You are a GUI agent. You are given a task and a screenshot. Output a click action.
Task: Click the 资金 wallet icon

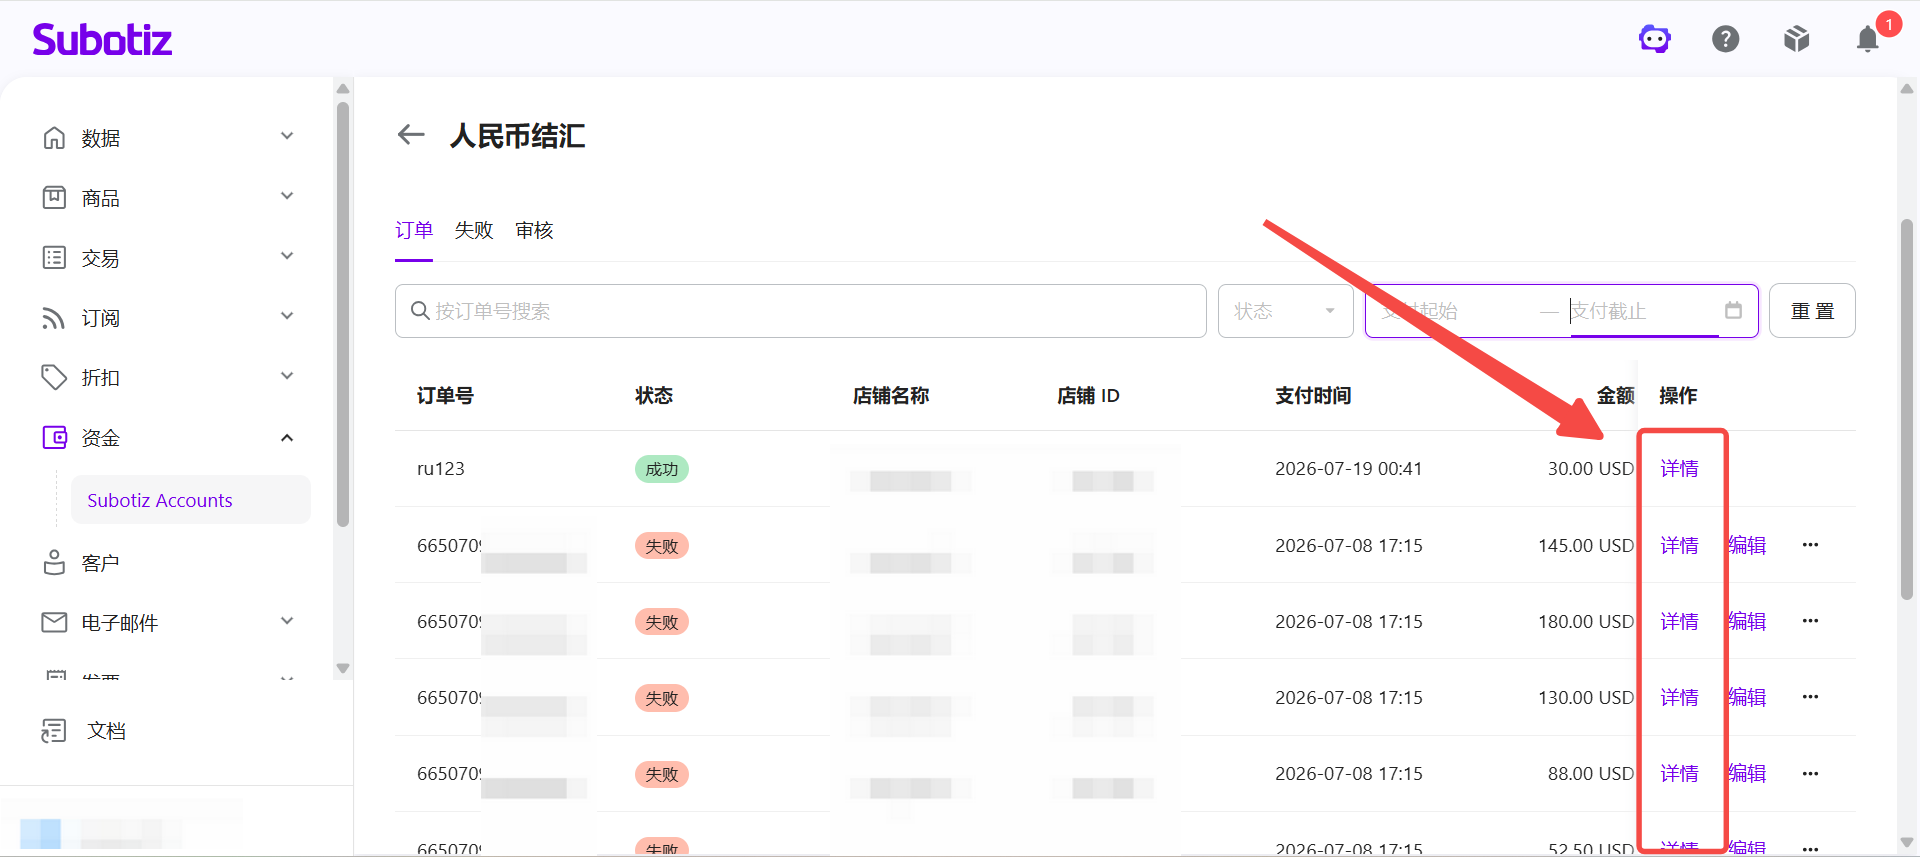tap(54, 437)
